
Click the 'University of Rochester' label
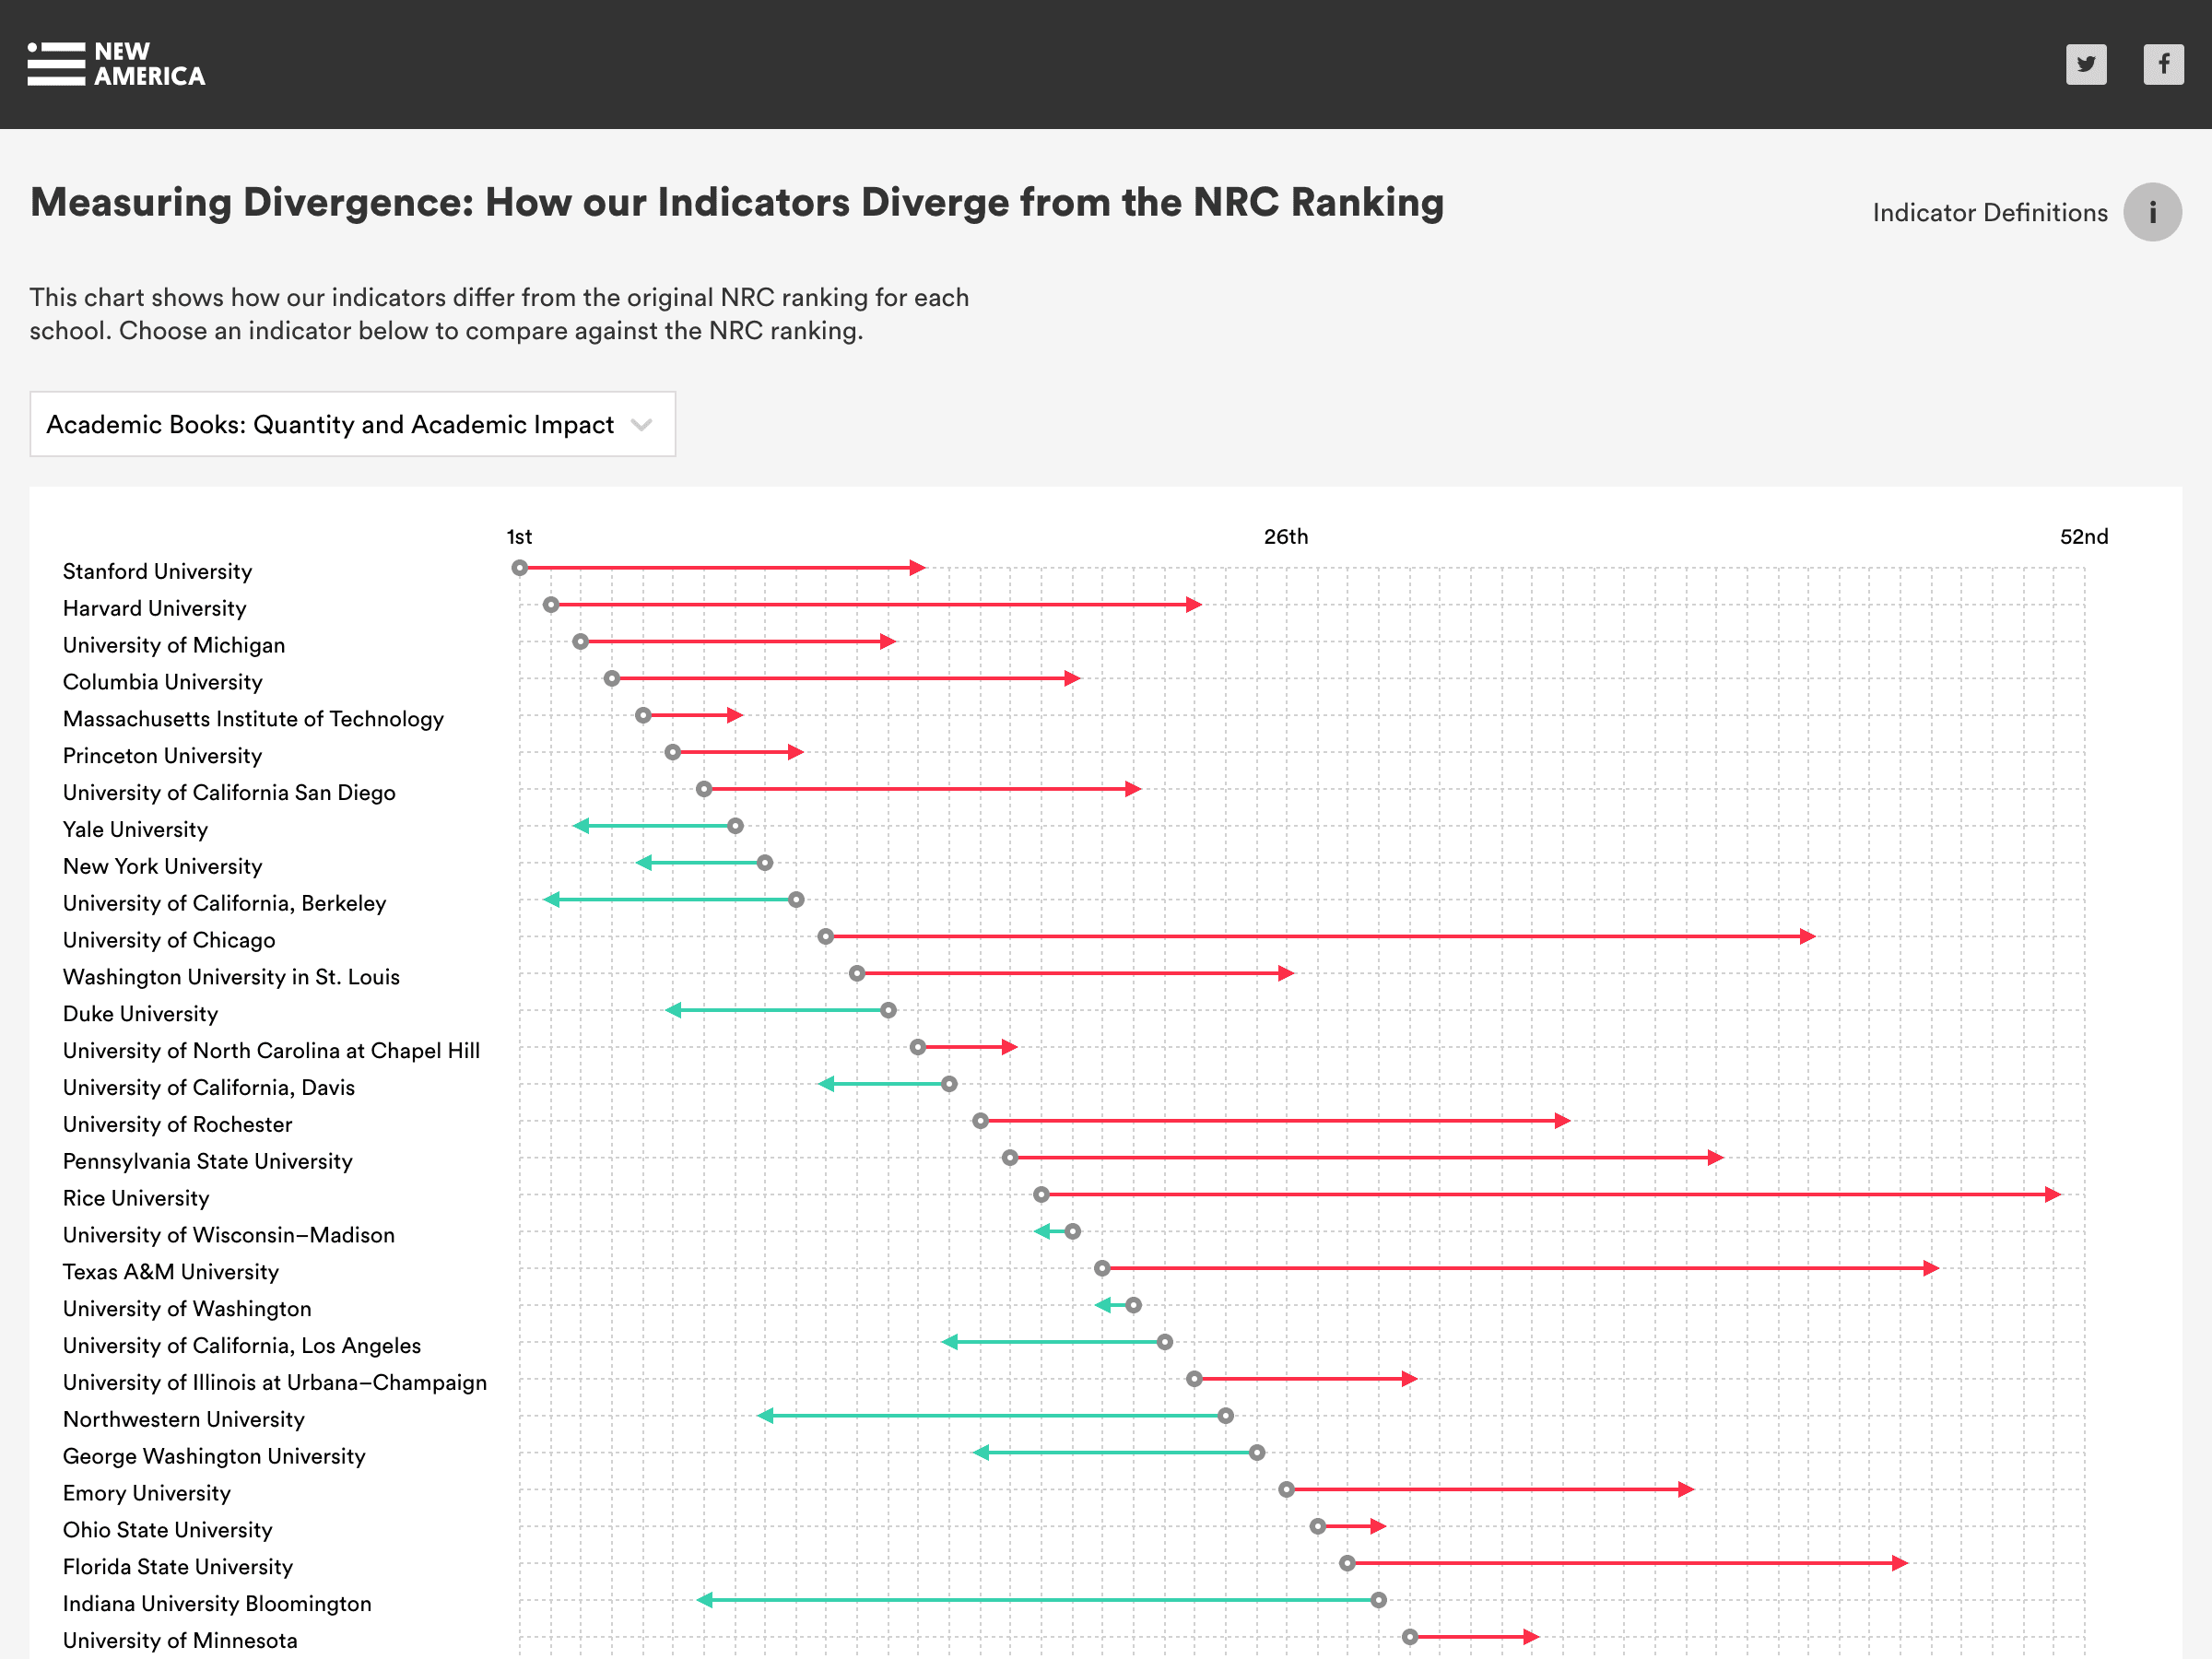177,1125
